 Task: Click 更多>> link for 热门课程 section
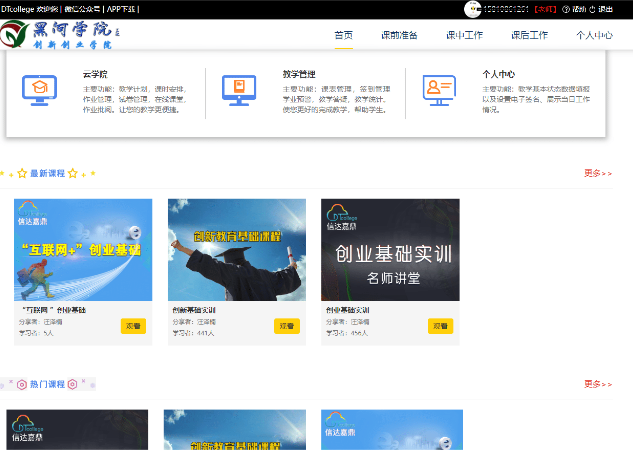(x=598, y=384)
